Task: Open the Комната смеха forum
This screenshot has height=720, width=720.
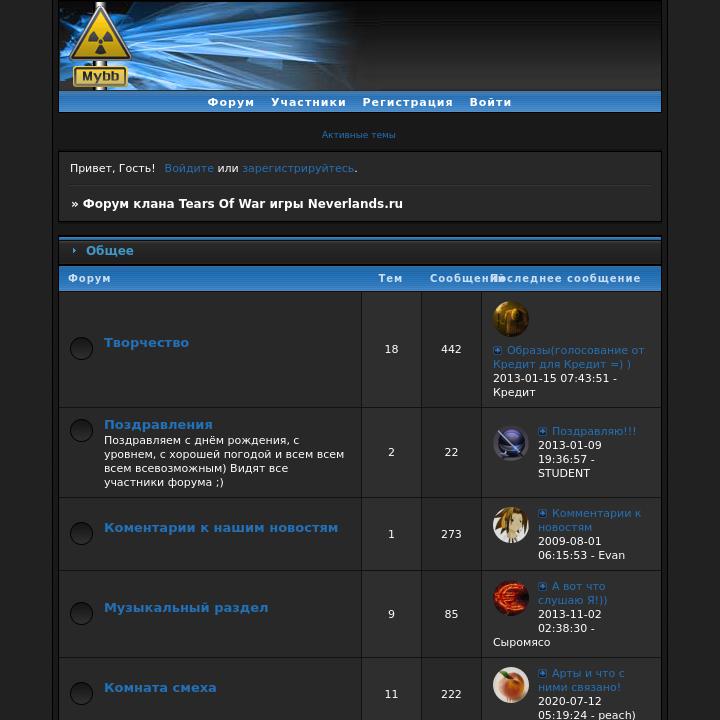Action: (160, 687)
